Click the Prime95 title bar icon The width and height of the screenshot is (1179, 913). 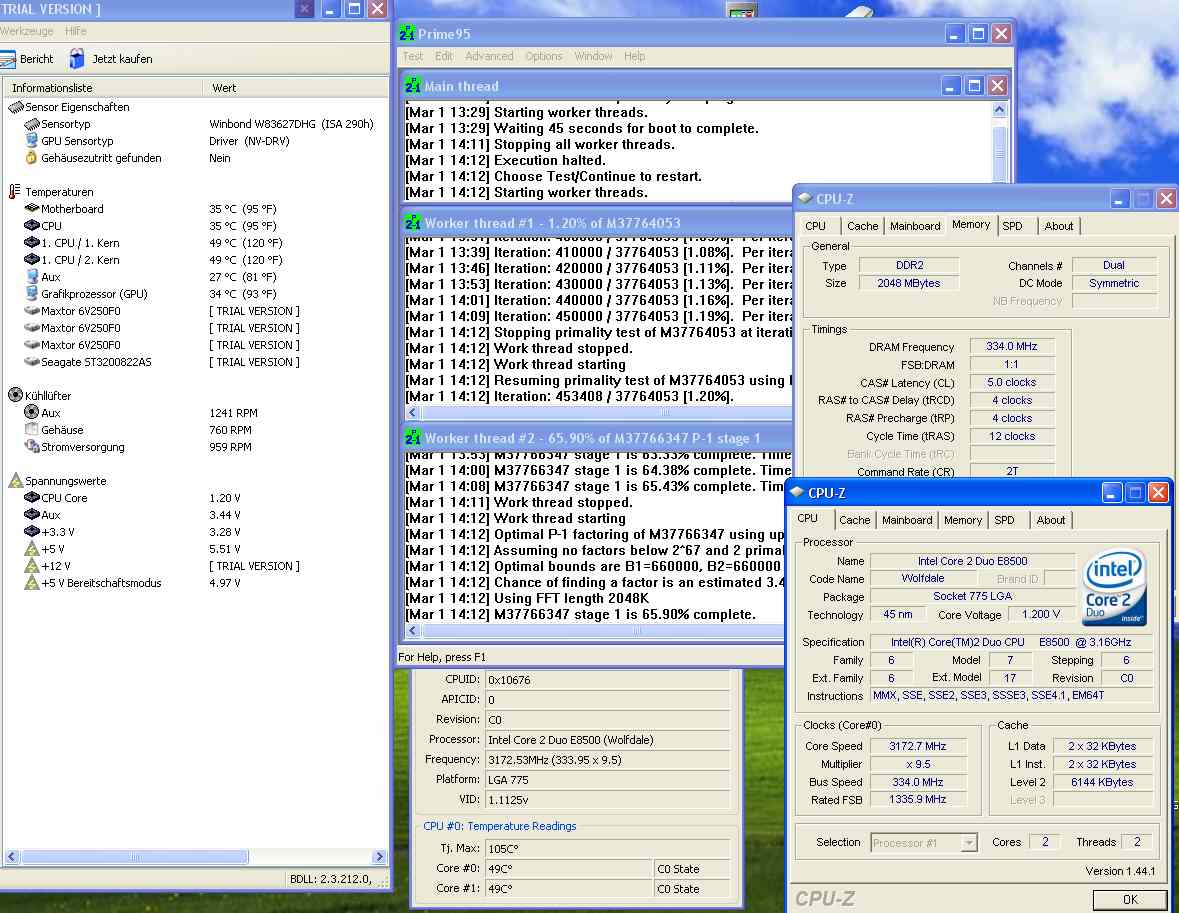[407, 34]
